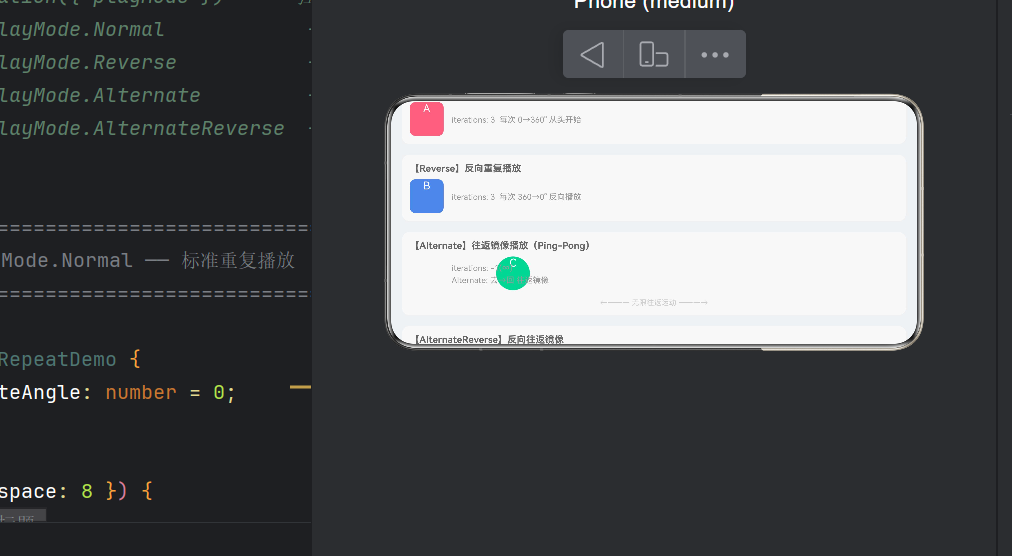Click the layMode.Alternate comment line

[x=100, y=95]
